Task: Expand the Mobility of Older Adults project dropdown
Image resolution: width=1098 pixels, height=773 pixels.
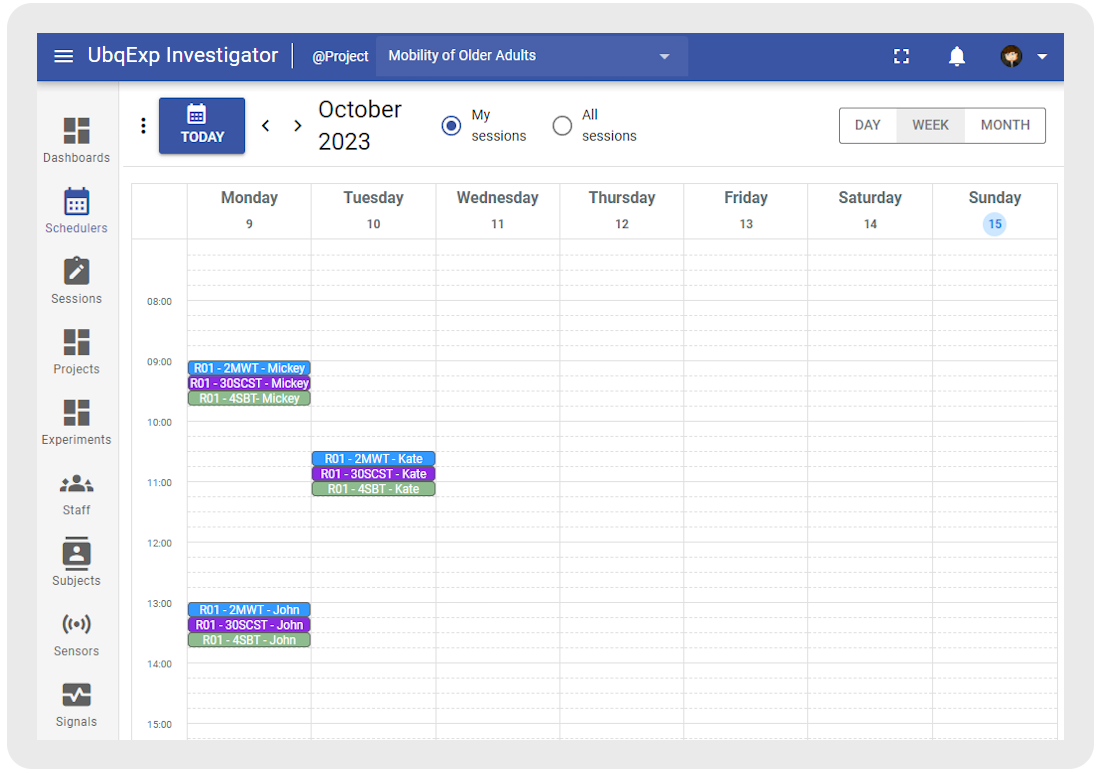Action: [531, 56]
